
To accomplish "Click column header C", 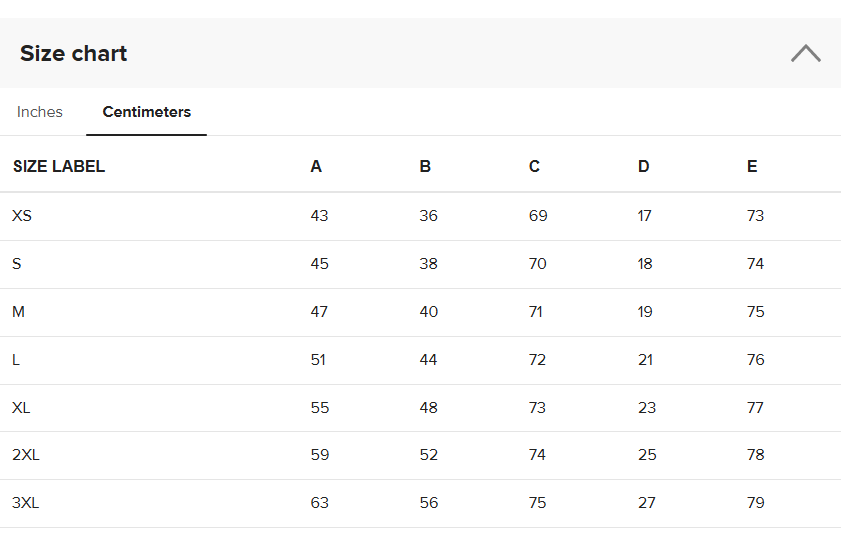I will point(534,167).
